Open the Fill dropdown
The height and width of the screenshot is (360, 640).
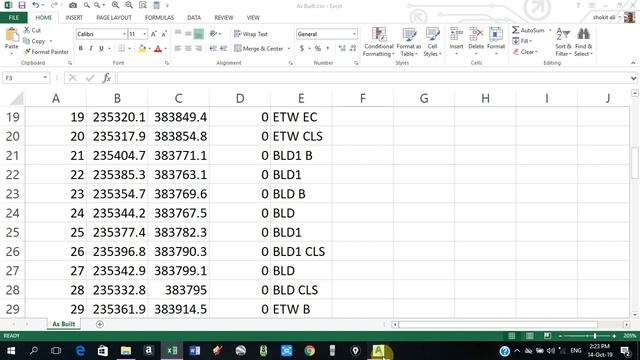(522, 41)
